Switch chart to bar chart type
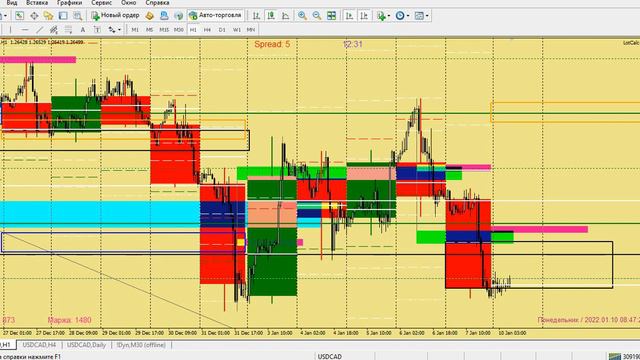Viewport: 640px width, 360px height. tap(256, 16)
